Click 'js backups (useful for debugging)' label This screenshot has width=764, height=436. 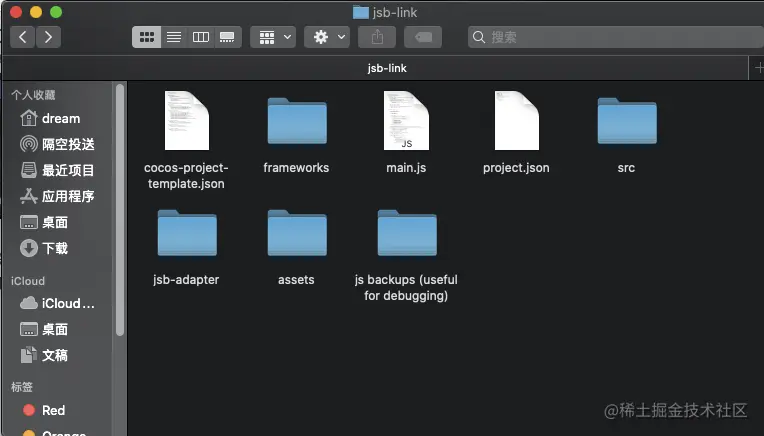click(406, 287)
